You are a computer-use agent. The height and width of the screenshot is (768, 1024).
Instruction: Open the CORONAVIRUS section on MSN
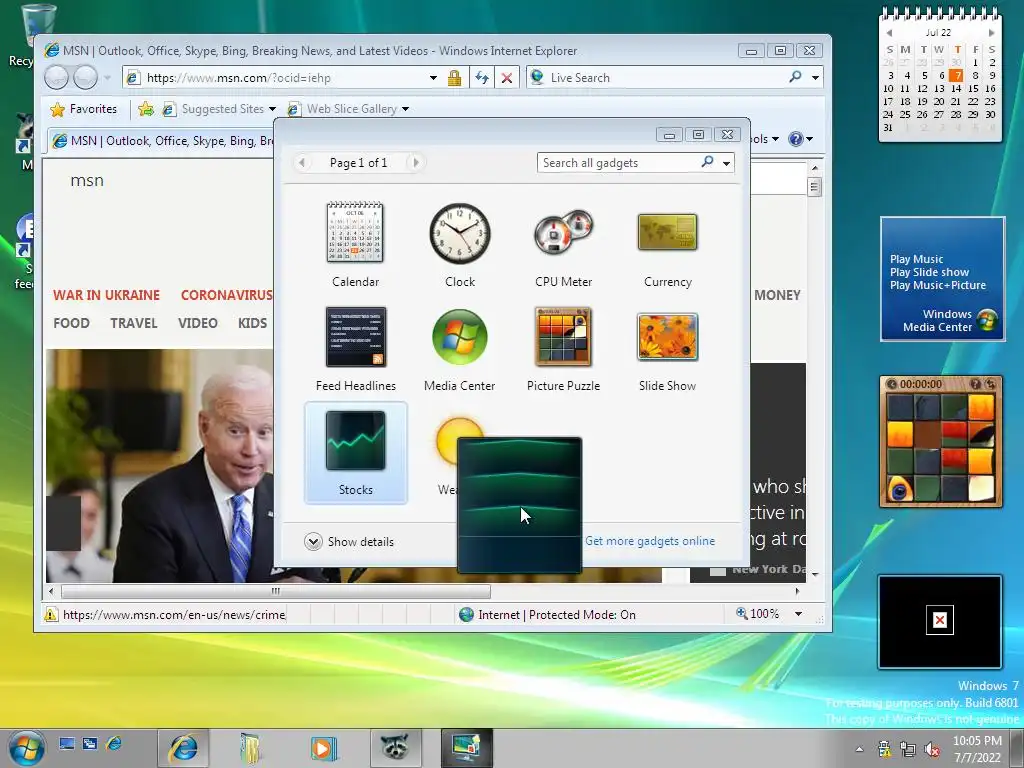pyautogui.click(x=226, y=295)
